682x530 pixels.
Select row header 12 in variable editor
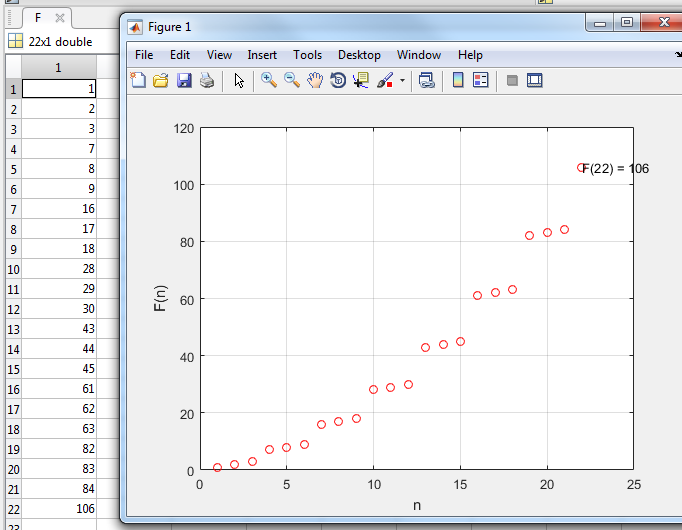click(13, 309)
